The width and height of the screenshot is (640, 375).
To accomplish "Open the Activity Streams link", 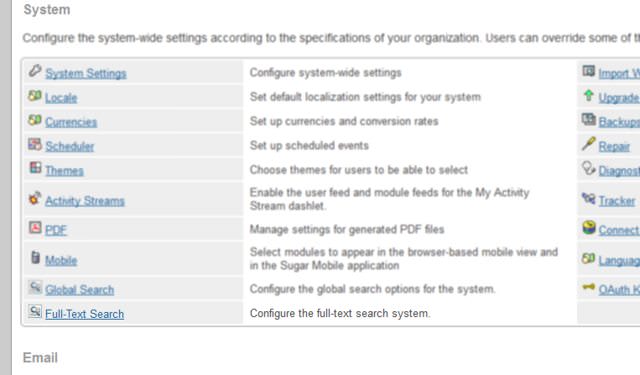I will point(85,201).
